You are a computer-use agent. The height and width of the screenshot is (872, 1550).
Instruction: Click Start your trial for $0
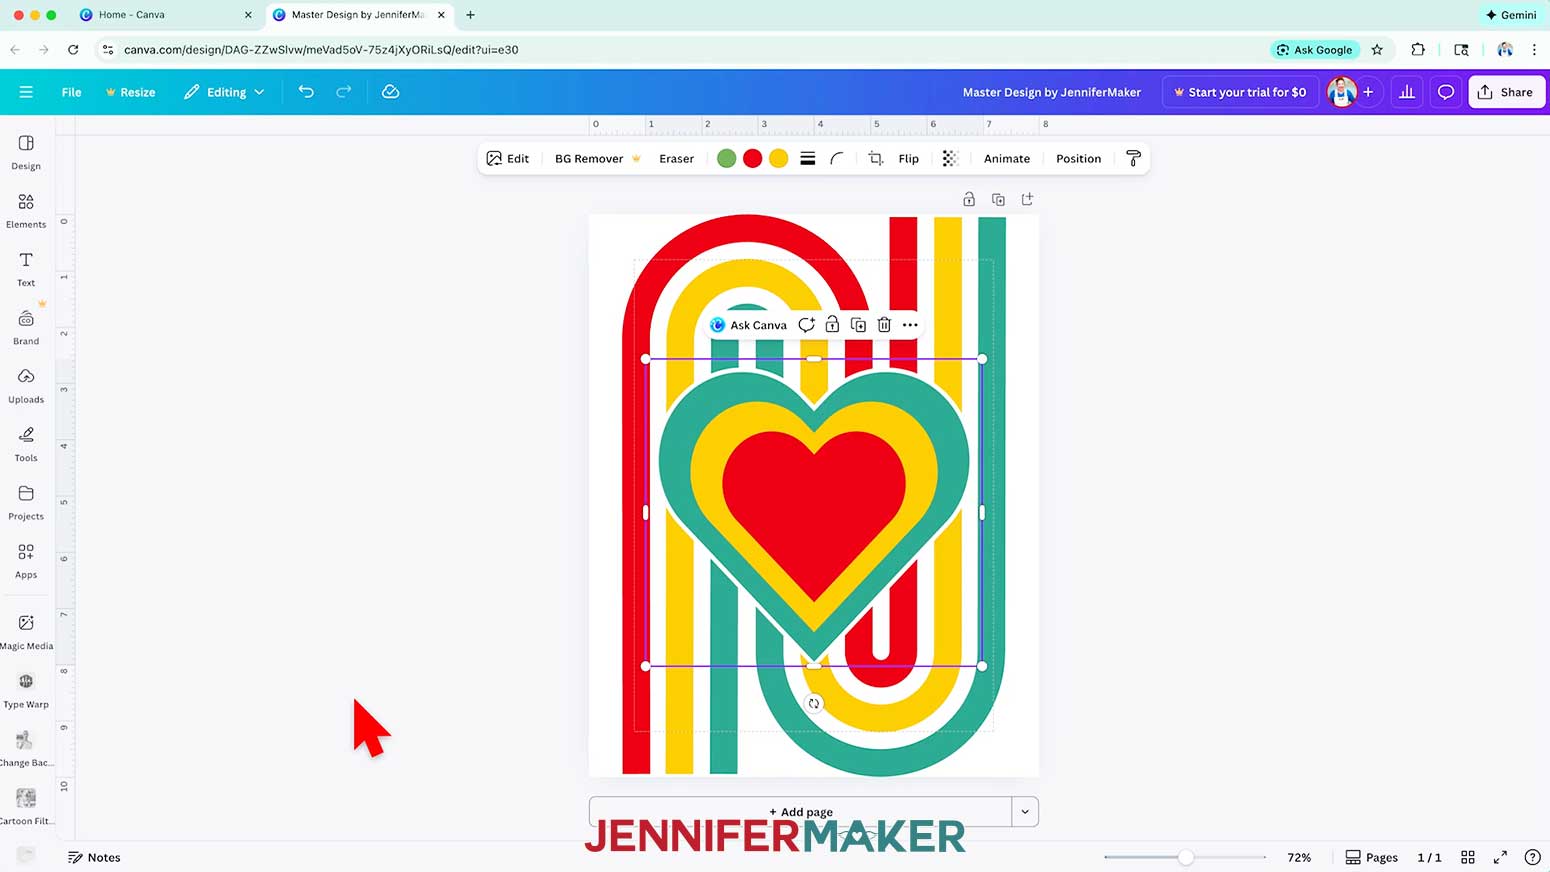1240,92
